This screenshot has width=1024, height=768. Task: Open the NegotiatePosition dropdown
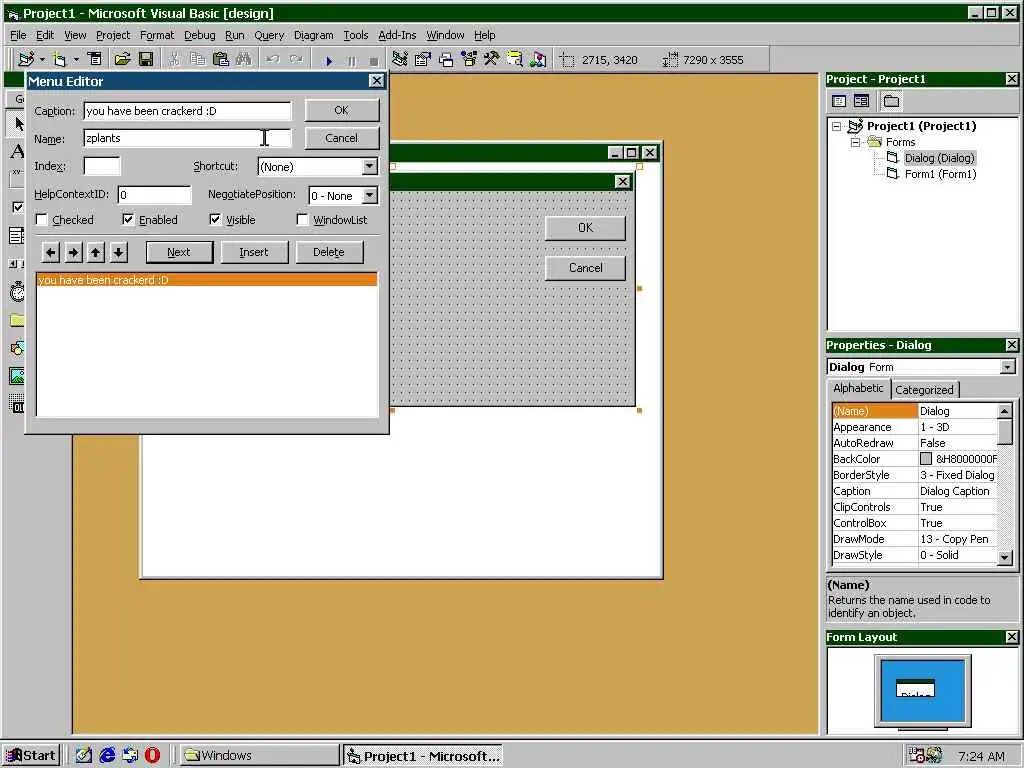coord(370,195)
